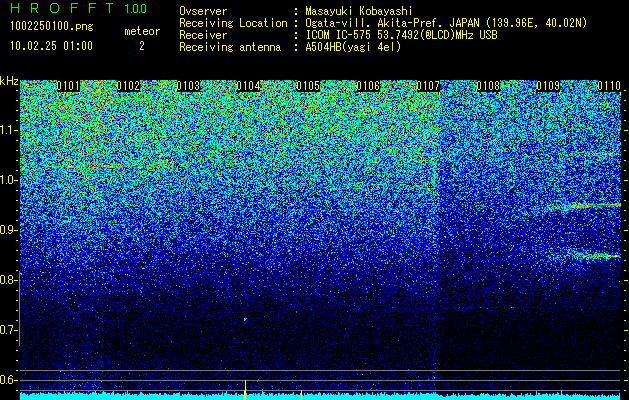This screenshot has height=400, width=629.
Task: Click the Ovserver field label
Action: [x=203, y=11]
